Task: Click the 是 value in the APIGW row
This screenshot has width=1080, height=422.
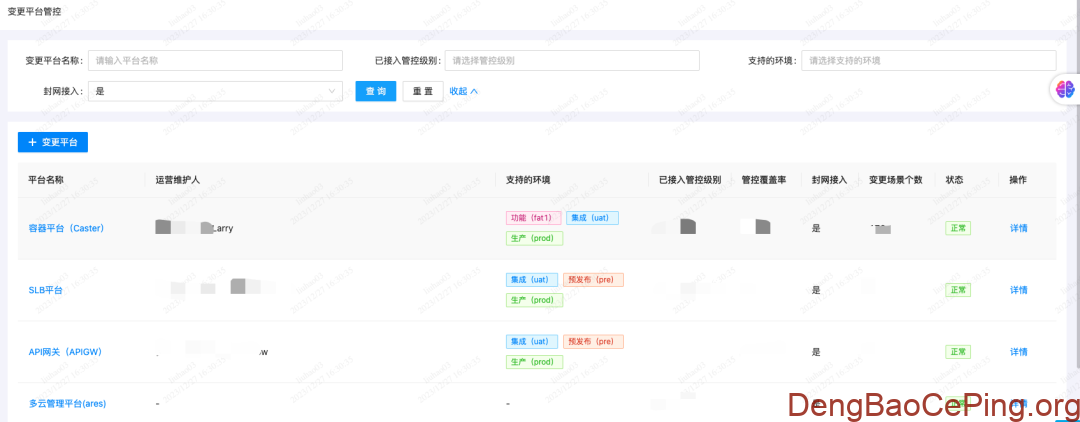Action: click(x=816, y=352)
